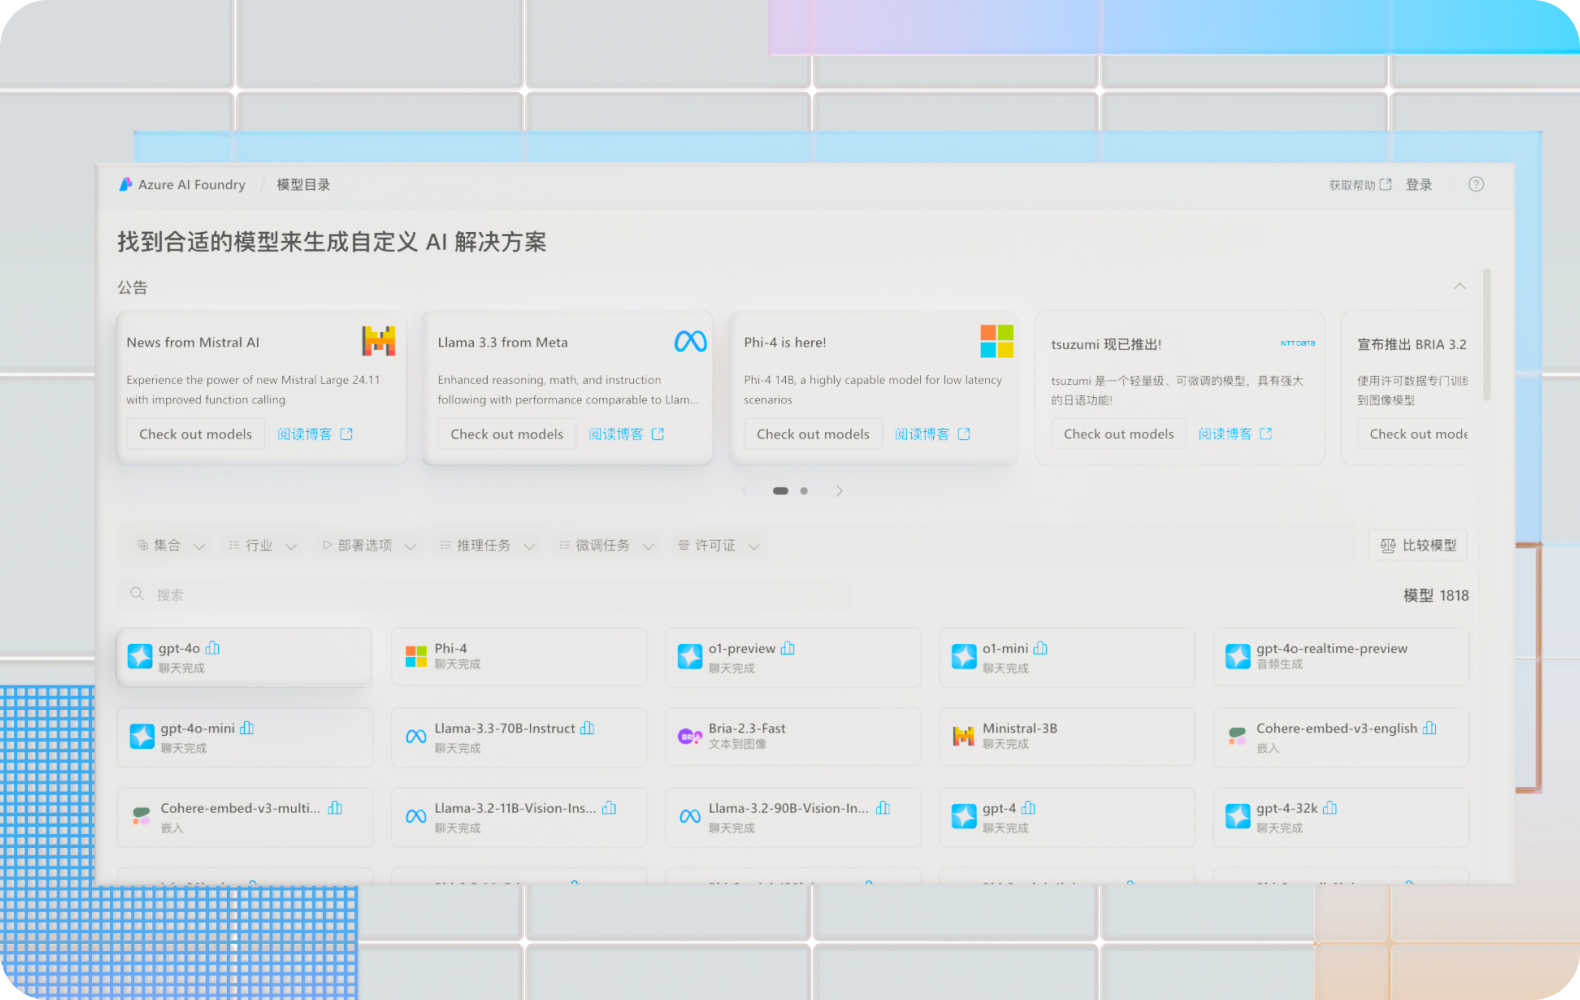
Task: Click the search magnifier icon
Action: coord(137,594)
